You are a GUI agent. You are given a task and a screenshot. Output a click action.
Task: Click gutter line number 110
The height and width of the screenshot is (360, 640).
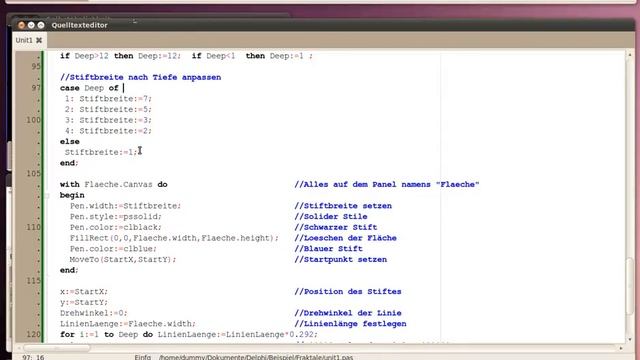click(x=34, y=227)
